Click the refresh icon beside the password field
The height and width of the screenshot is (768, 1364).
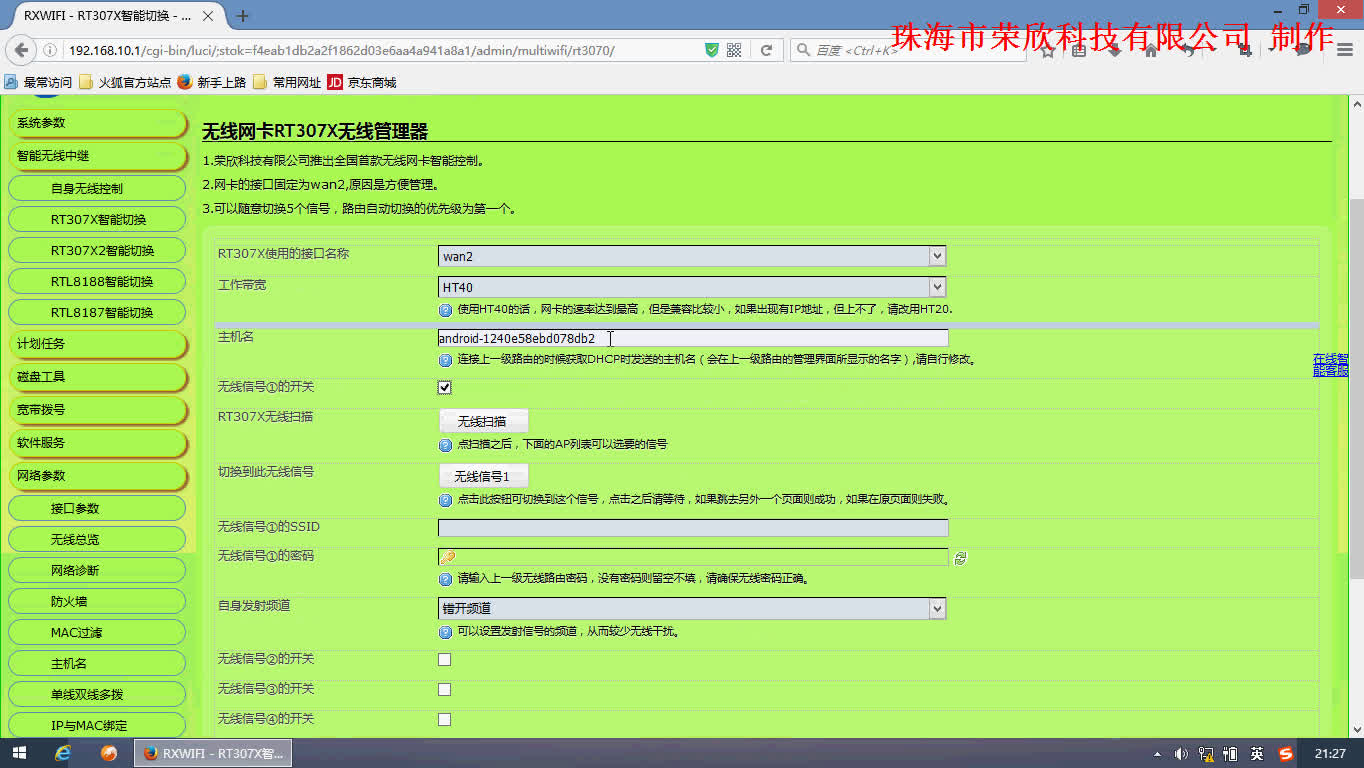(x=960, y=558)
